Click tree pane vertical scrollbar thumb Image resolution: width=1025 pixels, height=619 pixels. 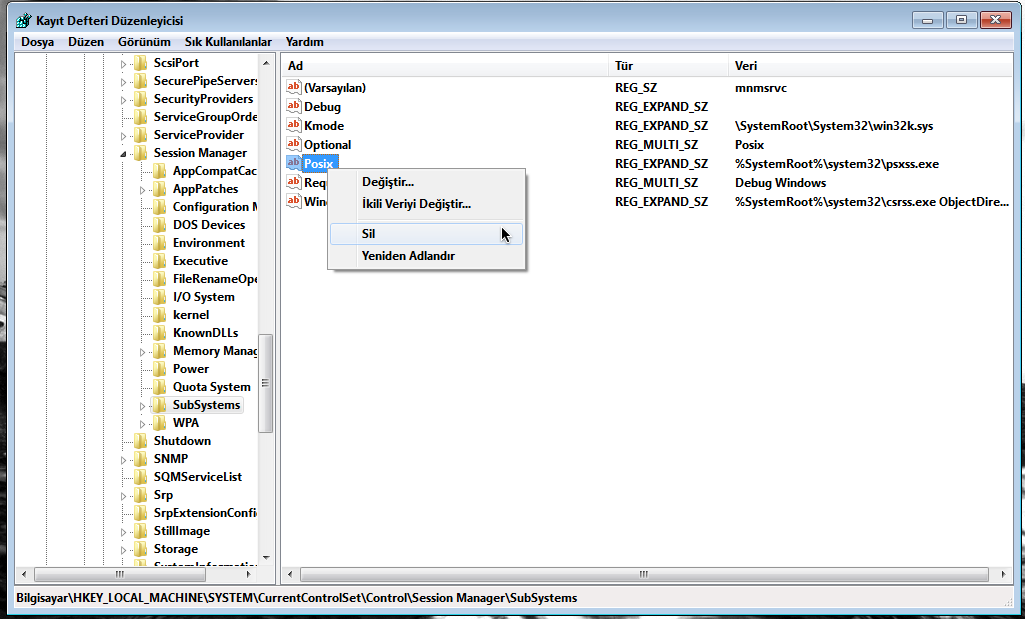[266, 383]
